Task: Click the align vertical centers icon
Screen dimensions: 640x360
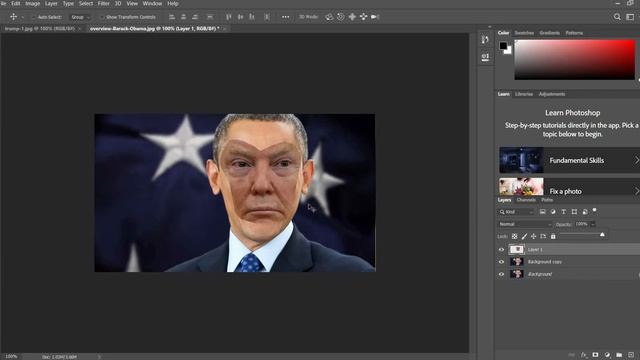Action: 240,17
